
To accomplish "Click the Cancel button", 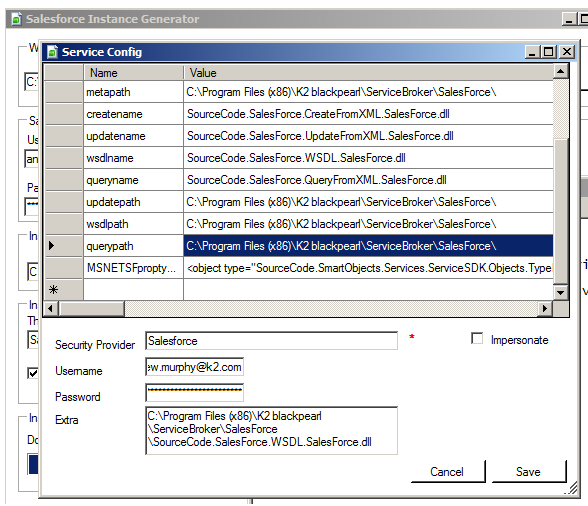I will click(448, 471).
